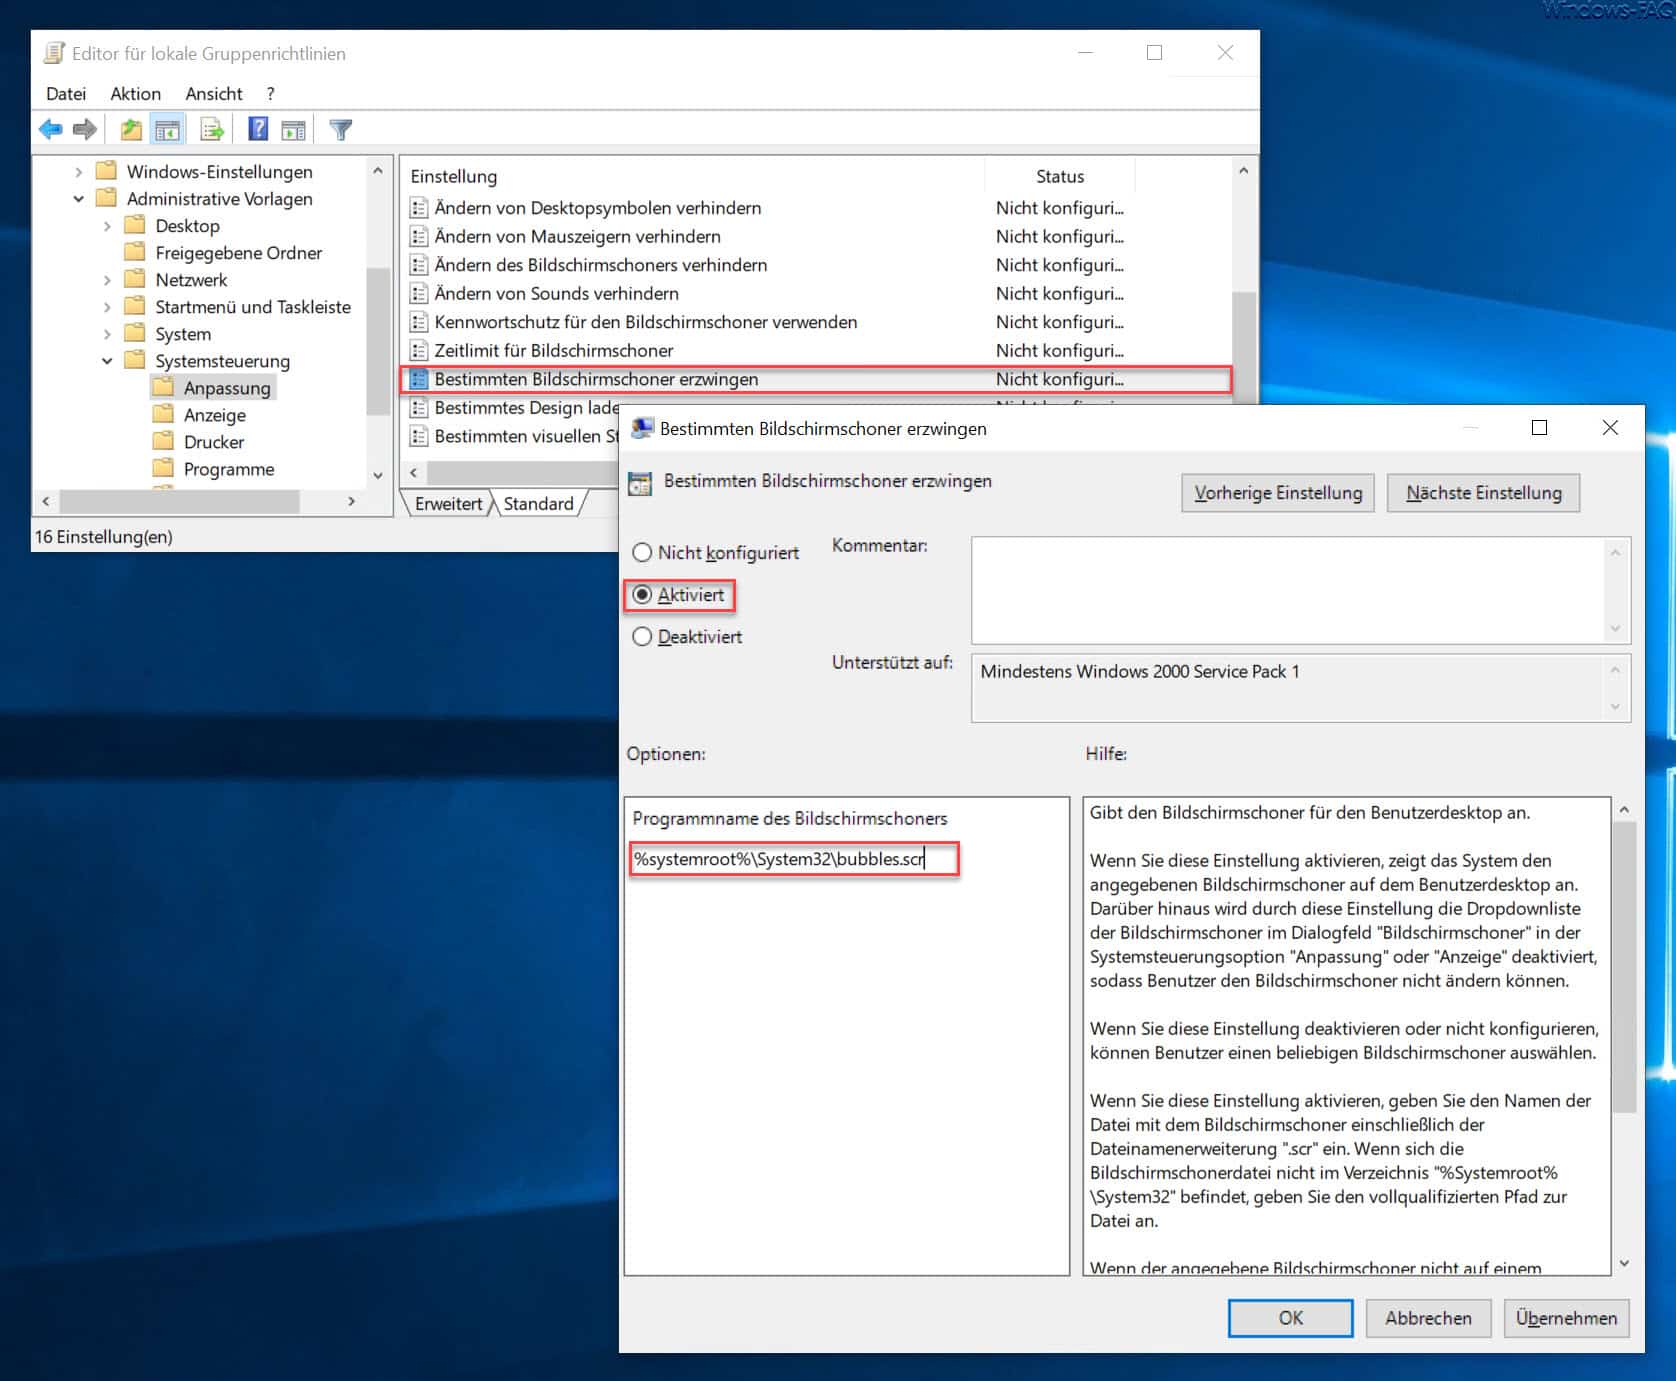Toggle the console tree pane icon
Screen dimensions: 1676x1381
(x=167, y=129)
